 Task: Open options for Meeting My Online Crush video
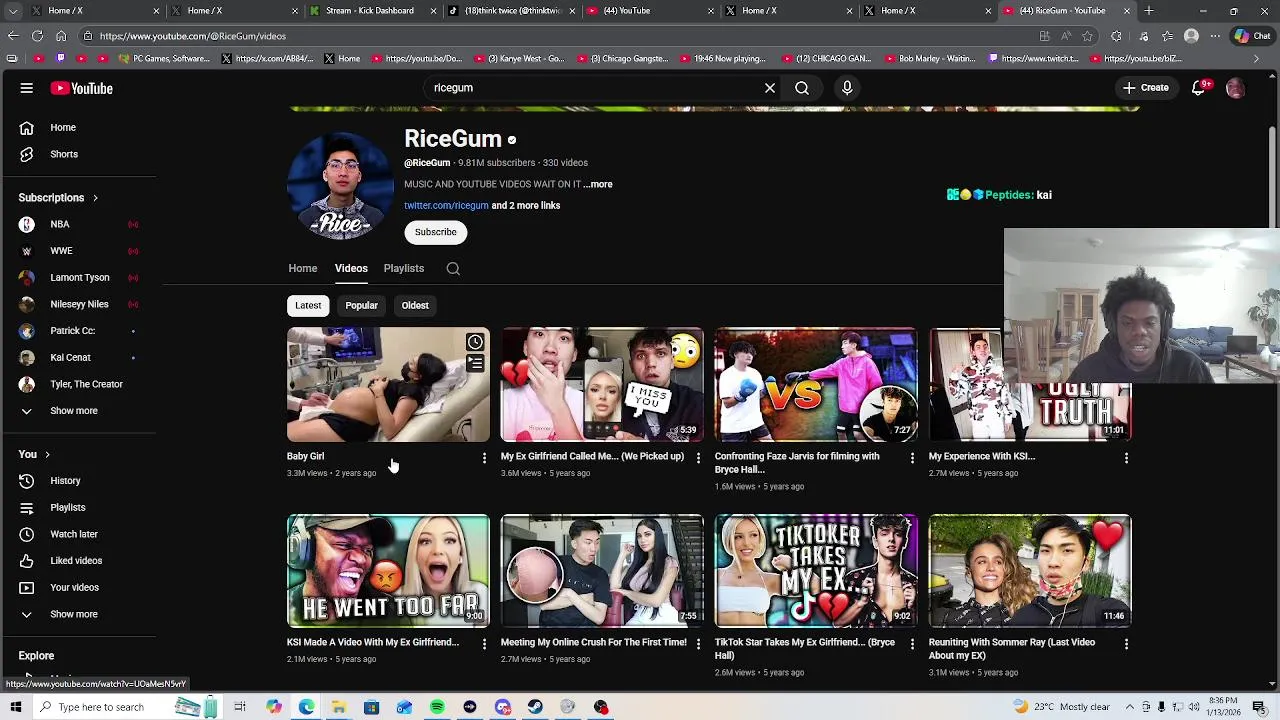tap(698, 644)
